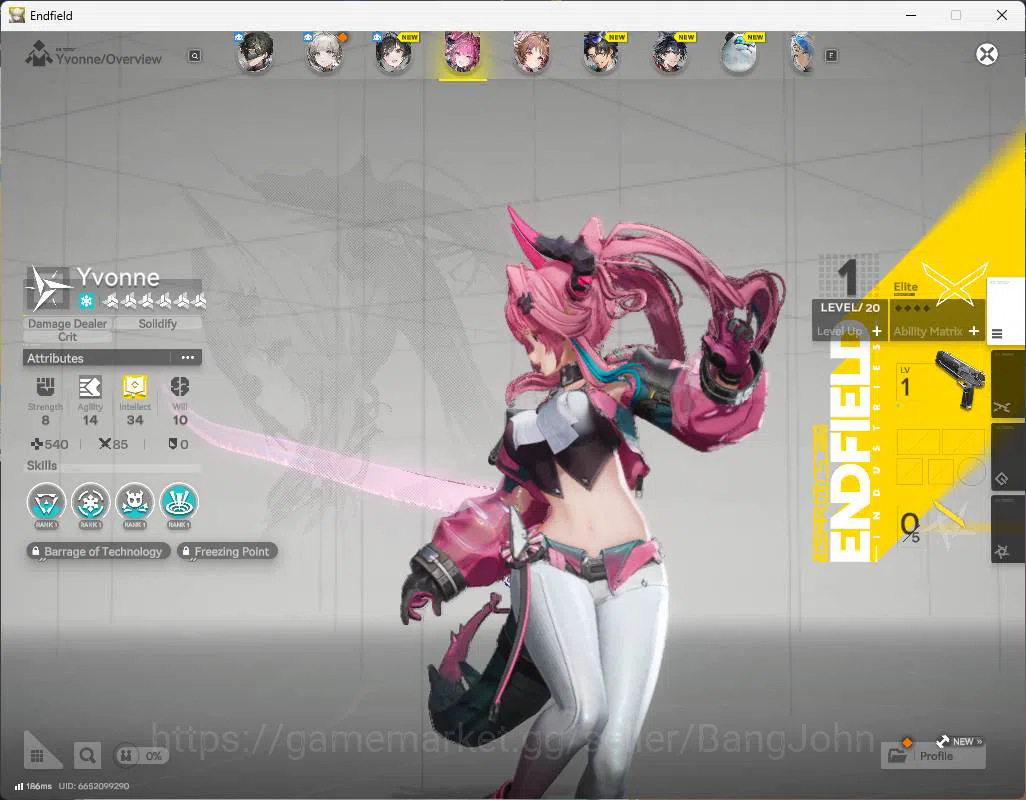Open the weapon side tab icon
The image size is (1026, 800).
click(1002, 408)
